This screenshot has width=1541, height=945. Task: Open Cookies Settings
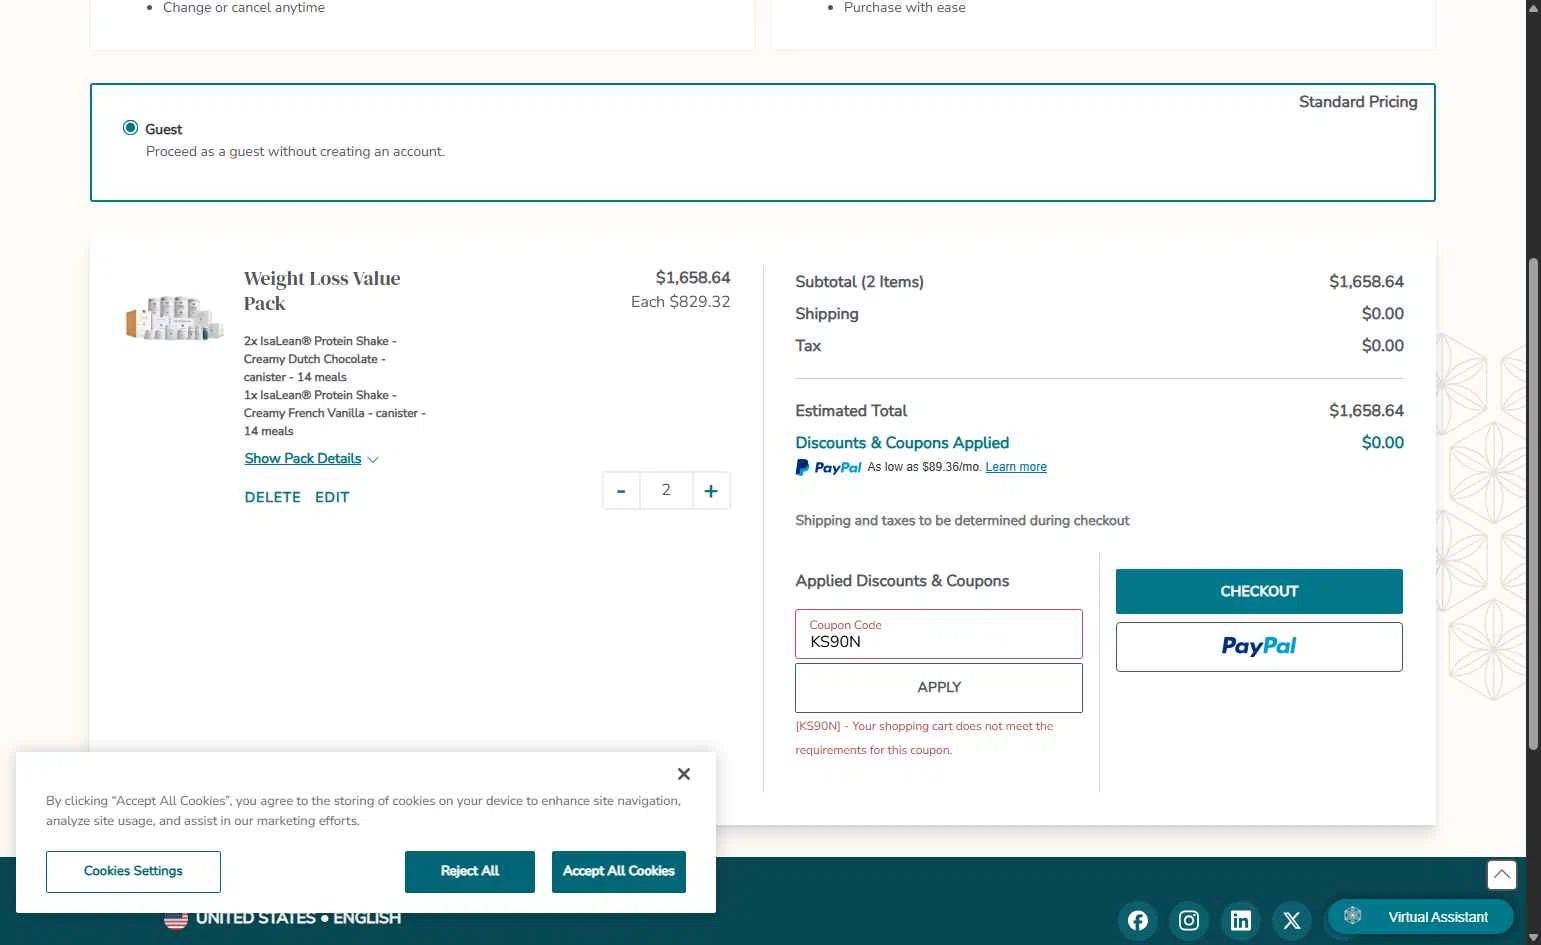133,872
